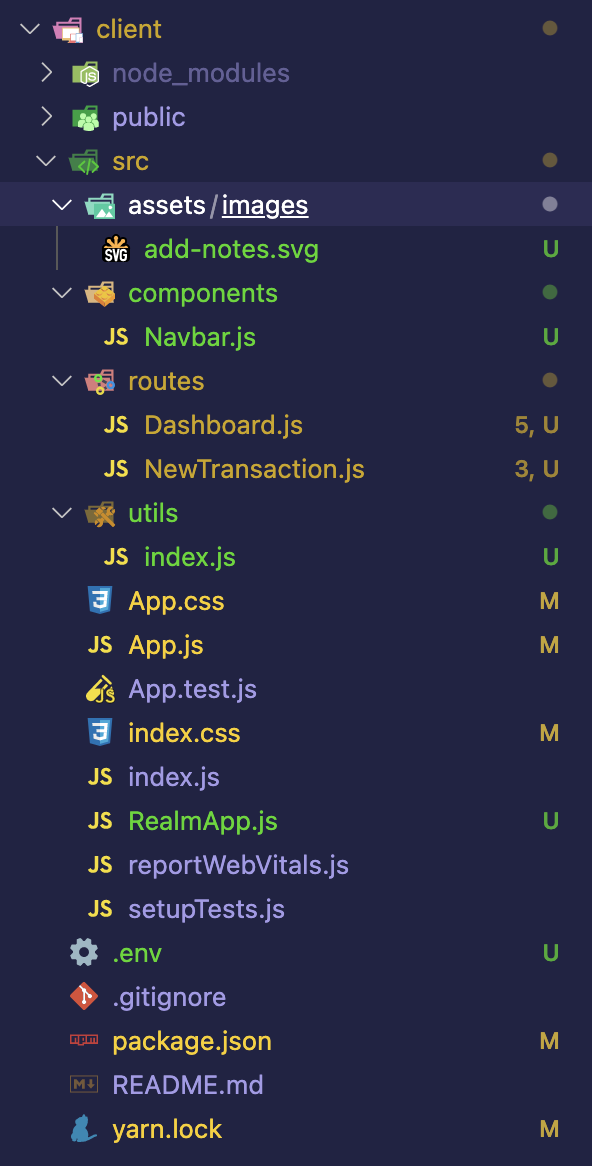The width and height of the screenshot is (592, 1166).
Task: Click the assets images folder icon
Action: (x=100, y=204)
